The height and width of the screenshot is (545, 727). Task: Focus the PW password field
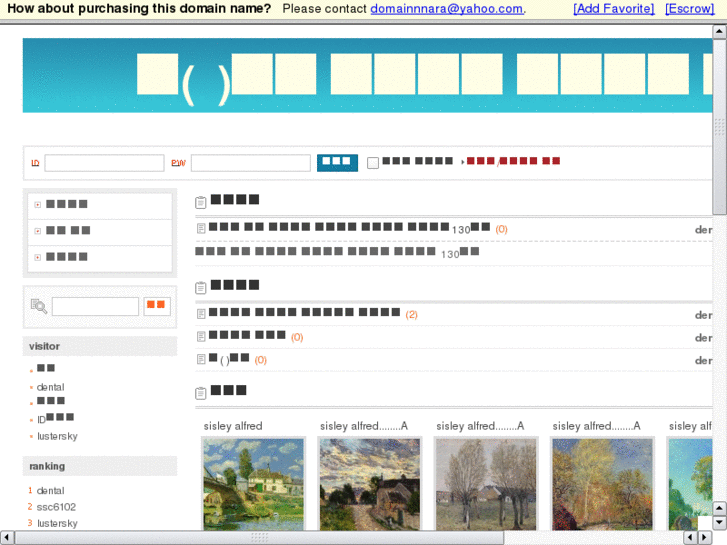(251, 163)
